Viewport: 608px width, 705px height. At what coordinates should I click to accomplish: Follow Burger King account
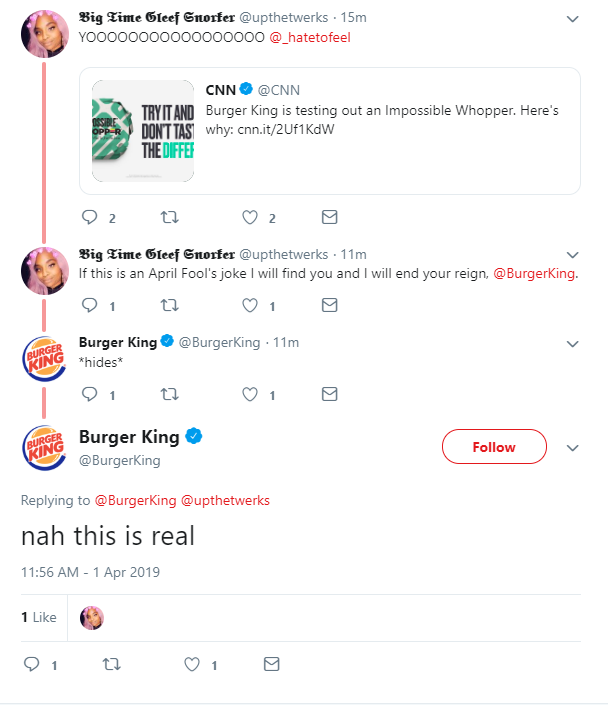pos(494,447)
